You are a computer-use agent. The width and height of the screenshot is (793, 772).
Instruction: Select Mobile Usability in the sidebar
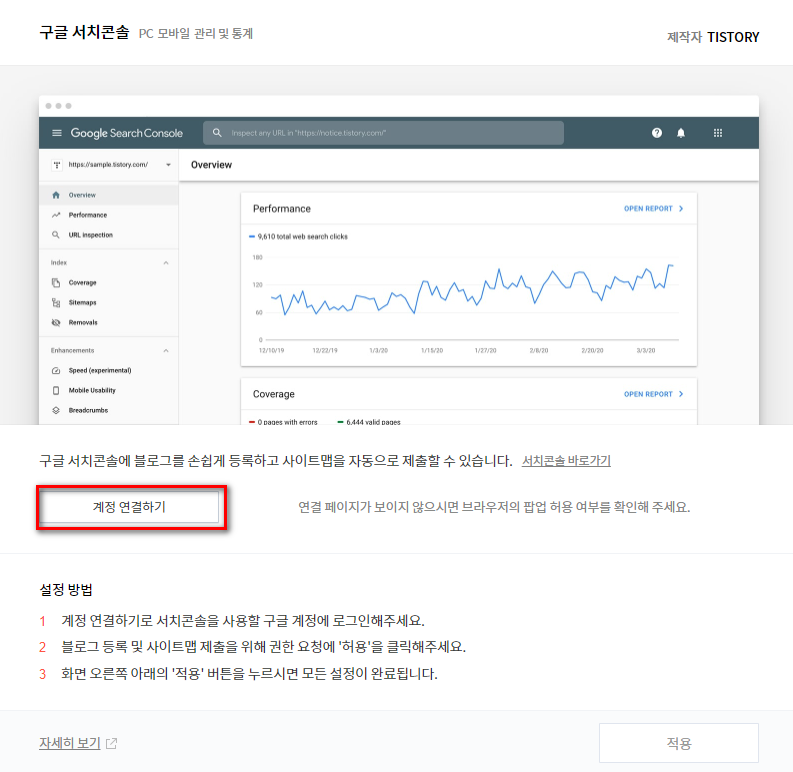(92, 390)
